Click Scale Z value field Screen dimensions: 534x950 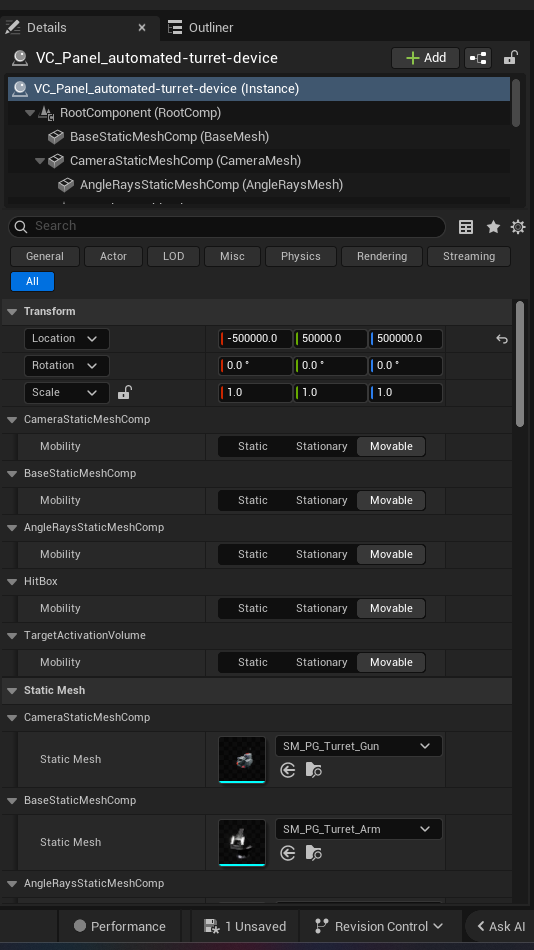tap(406, 393)
